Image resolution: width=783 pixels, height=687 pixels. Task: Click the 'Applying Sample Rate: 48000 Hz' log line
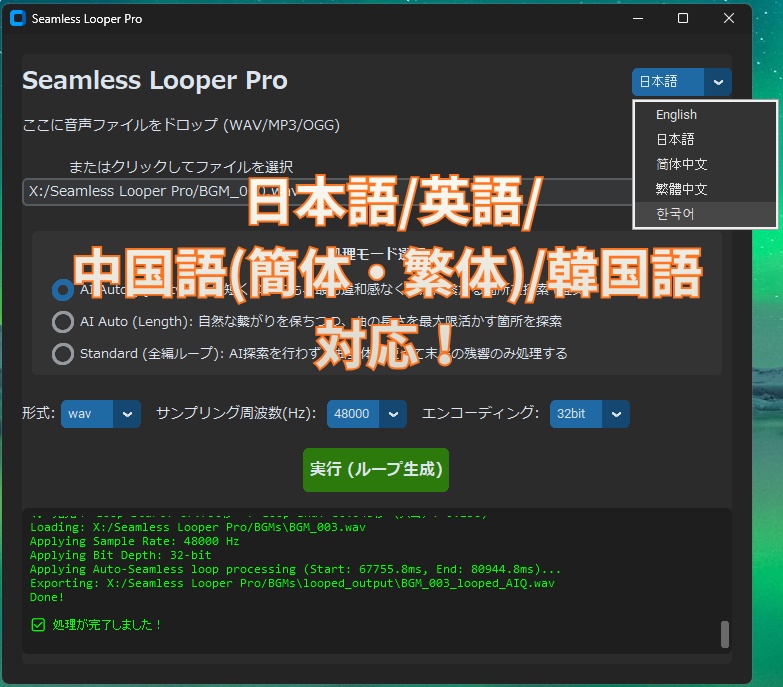134,541
